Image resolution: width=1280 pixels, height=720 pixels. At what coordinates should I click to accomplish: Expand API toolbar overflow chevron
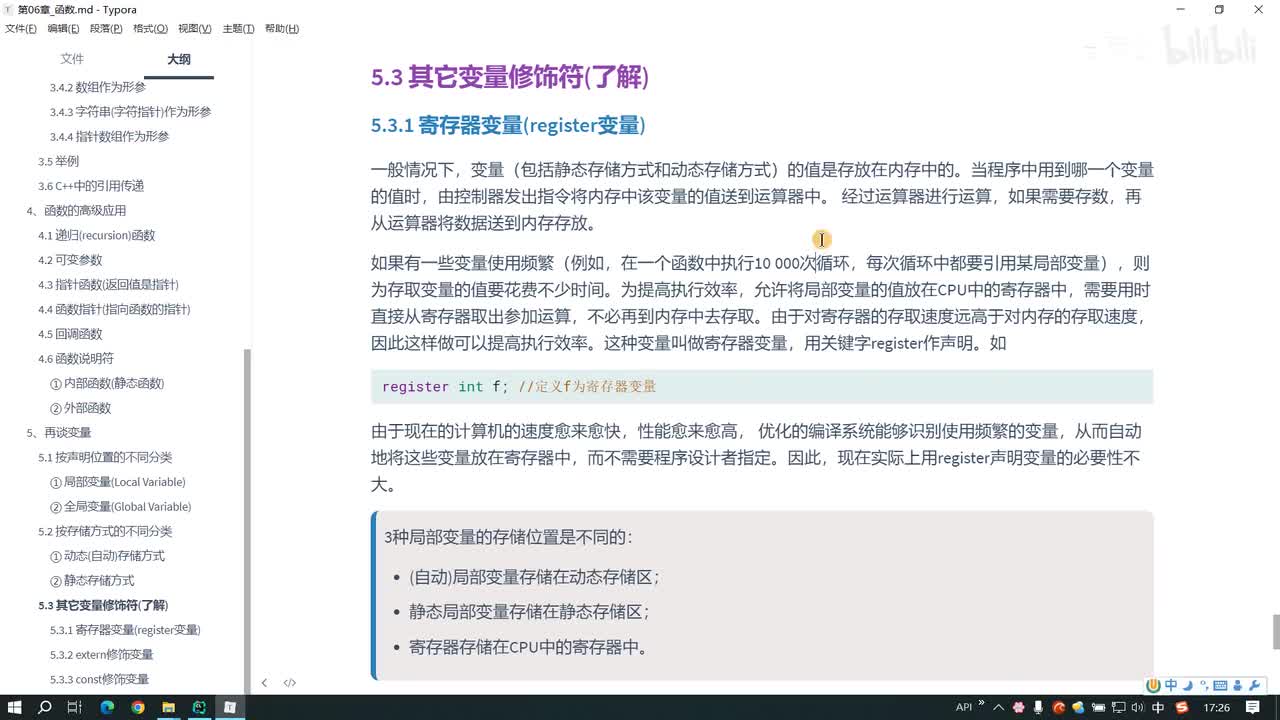[x=981, y=702]
